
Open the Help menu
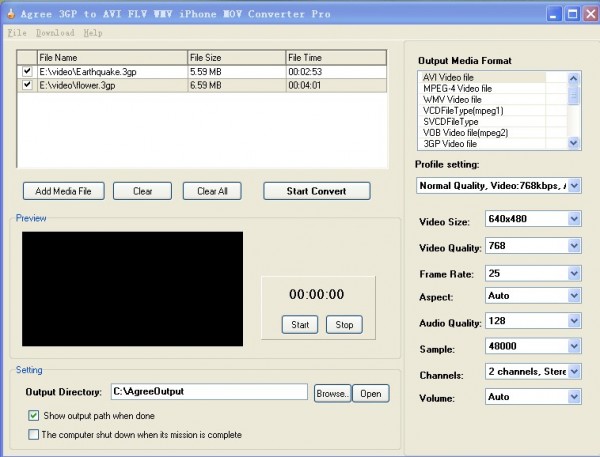pos(93,33)
